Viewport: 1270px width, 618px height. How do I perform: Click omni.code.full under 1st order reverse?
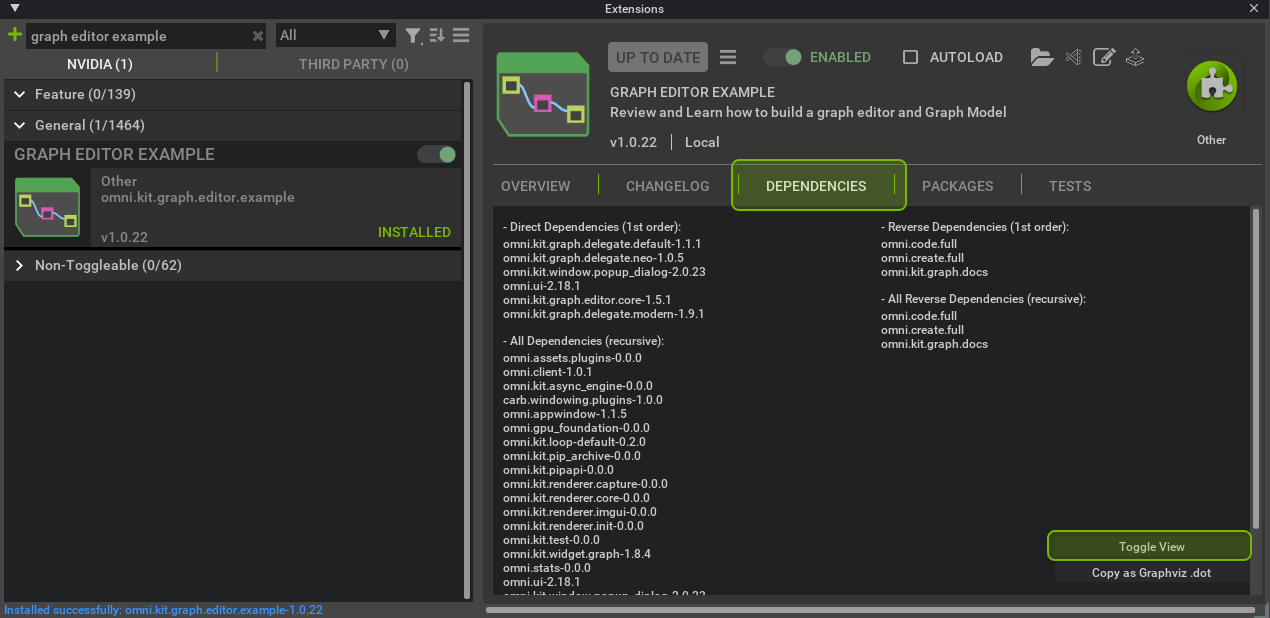[919, 244]
